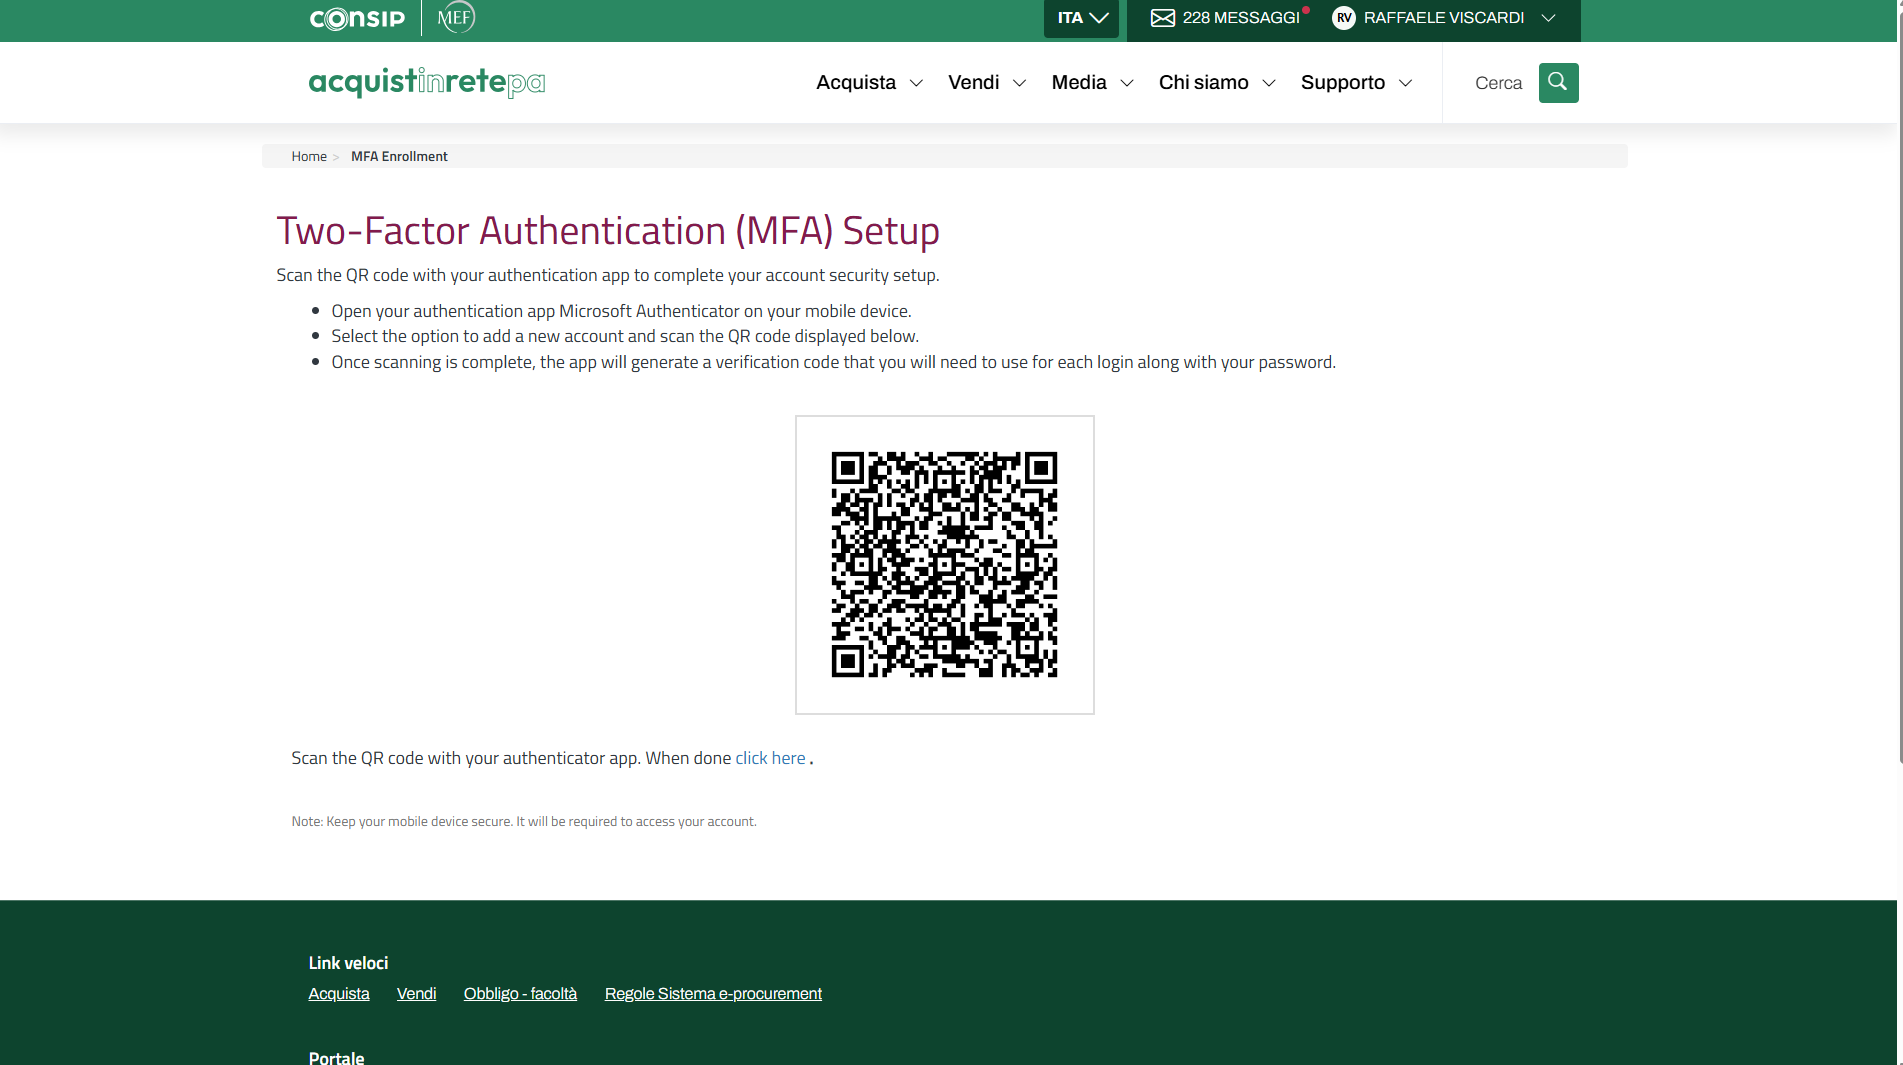Click into the Cerca search field
Viewport: 1903px width, 1065px height.
click(x=1497, y=83)
